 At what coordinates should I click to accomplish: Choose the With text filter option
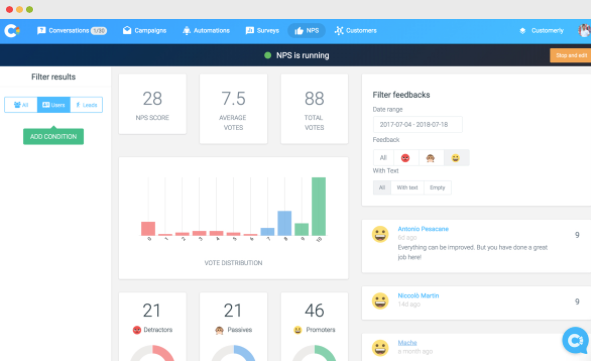coord(407,187)
